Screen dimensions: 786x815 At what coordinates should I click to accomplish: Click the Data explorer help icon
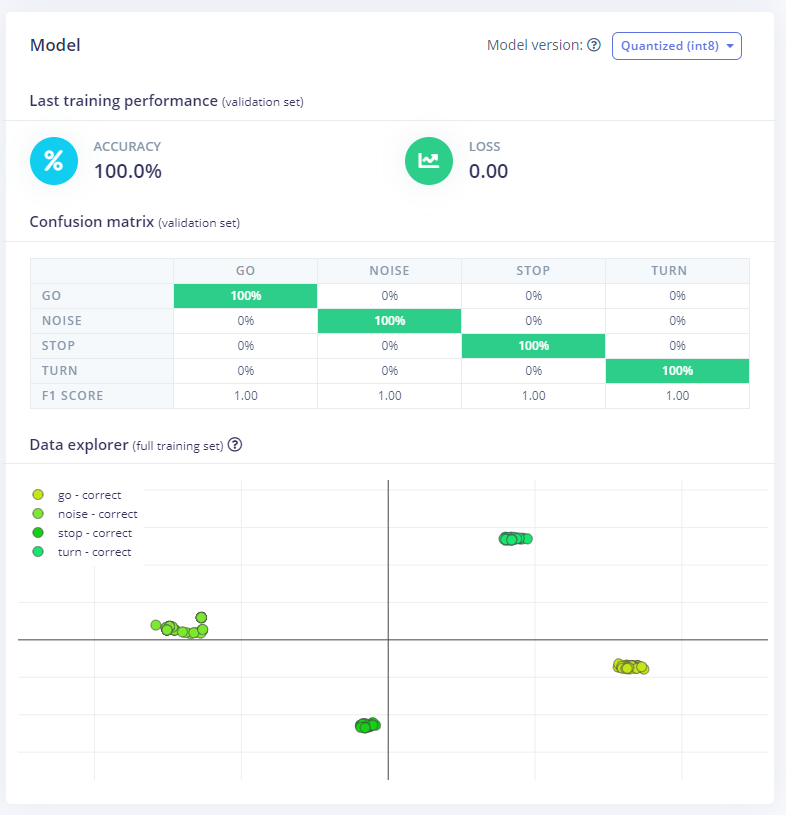pos(235,445)
